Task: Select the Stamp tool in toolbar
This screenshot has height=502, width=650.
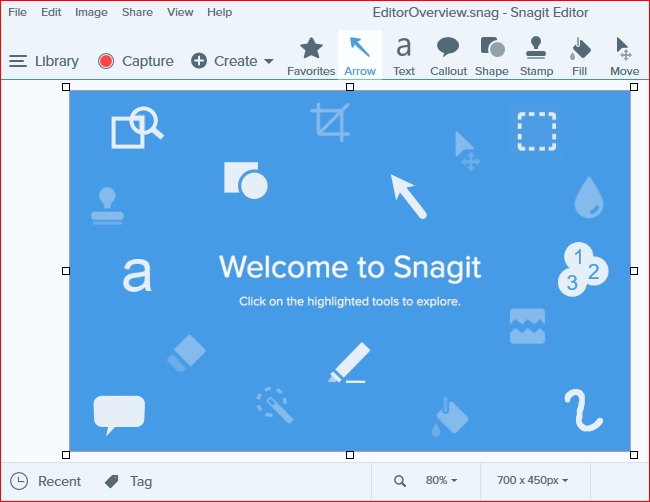Action: click(x=536, y=56)
